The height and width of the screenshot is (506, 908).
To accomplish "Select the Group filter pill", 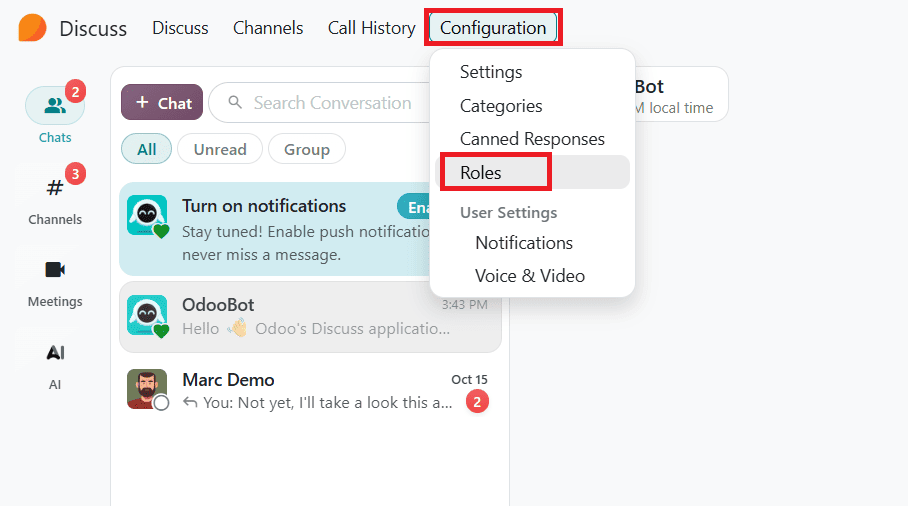I will click(307, 149).
